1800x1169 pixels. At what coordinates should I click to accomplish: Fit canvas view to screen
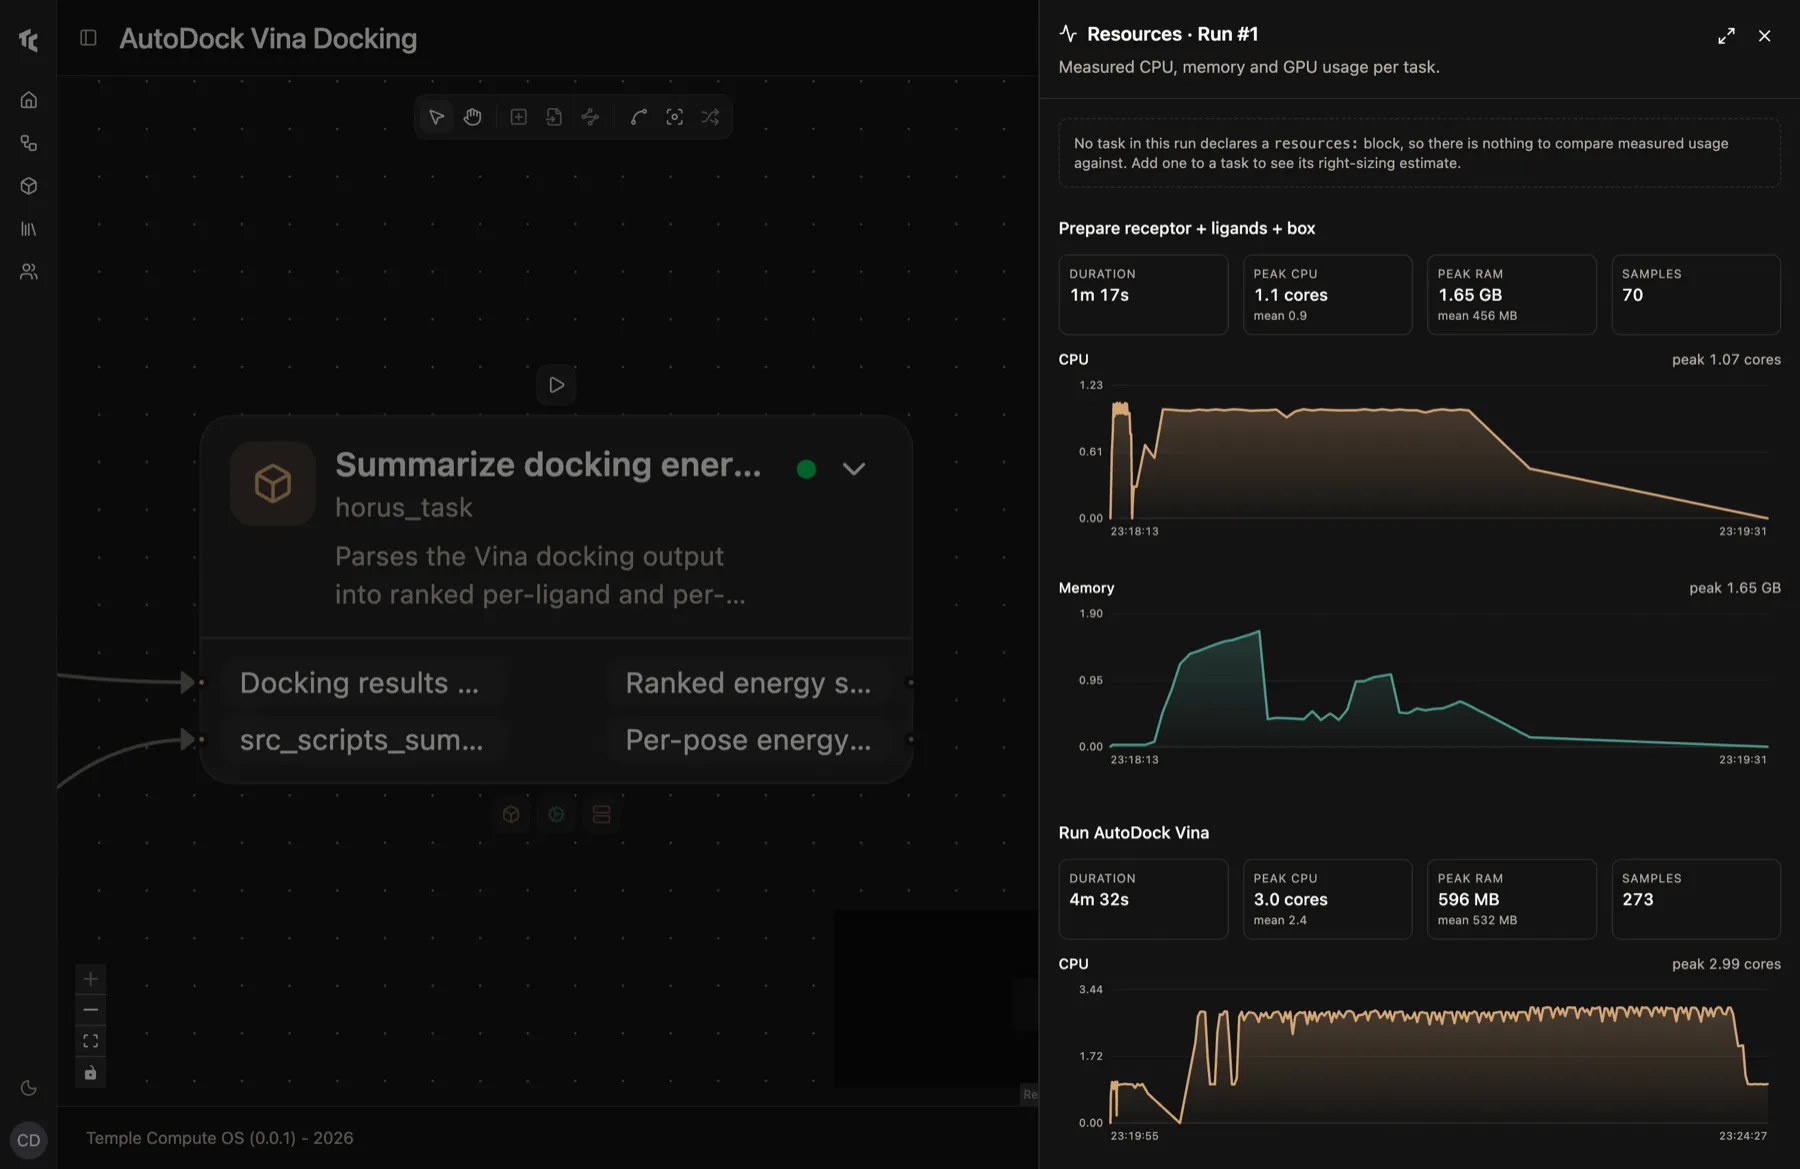pos(90,1041)
